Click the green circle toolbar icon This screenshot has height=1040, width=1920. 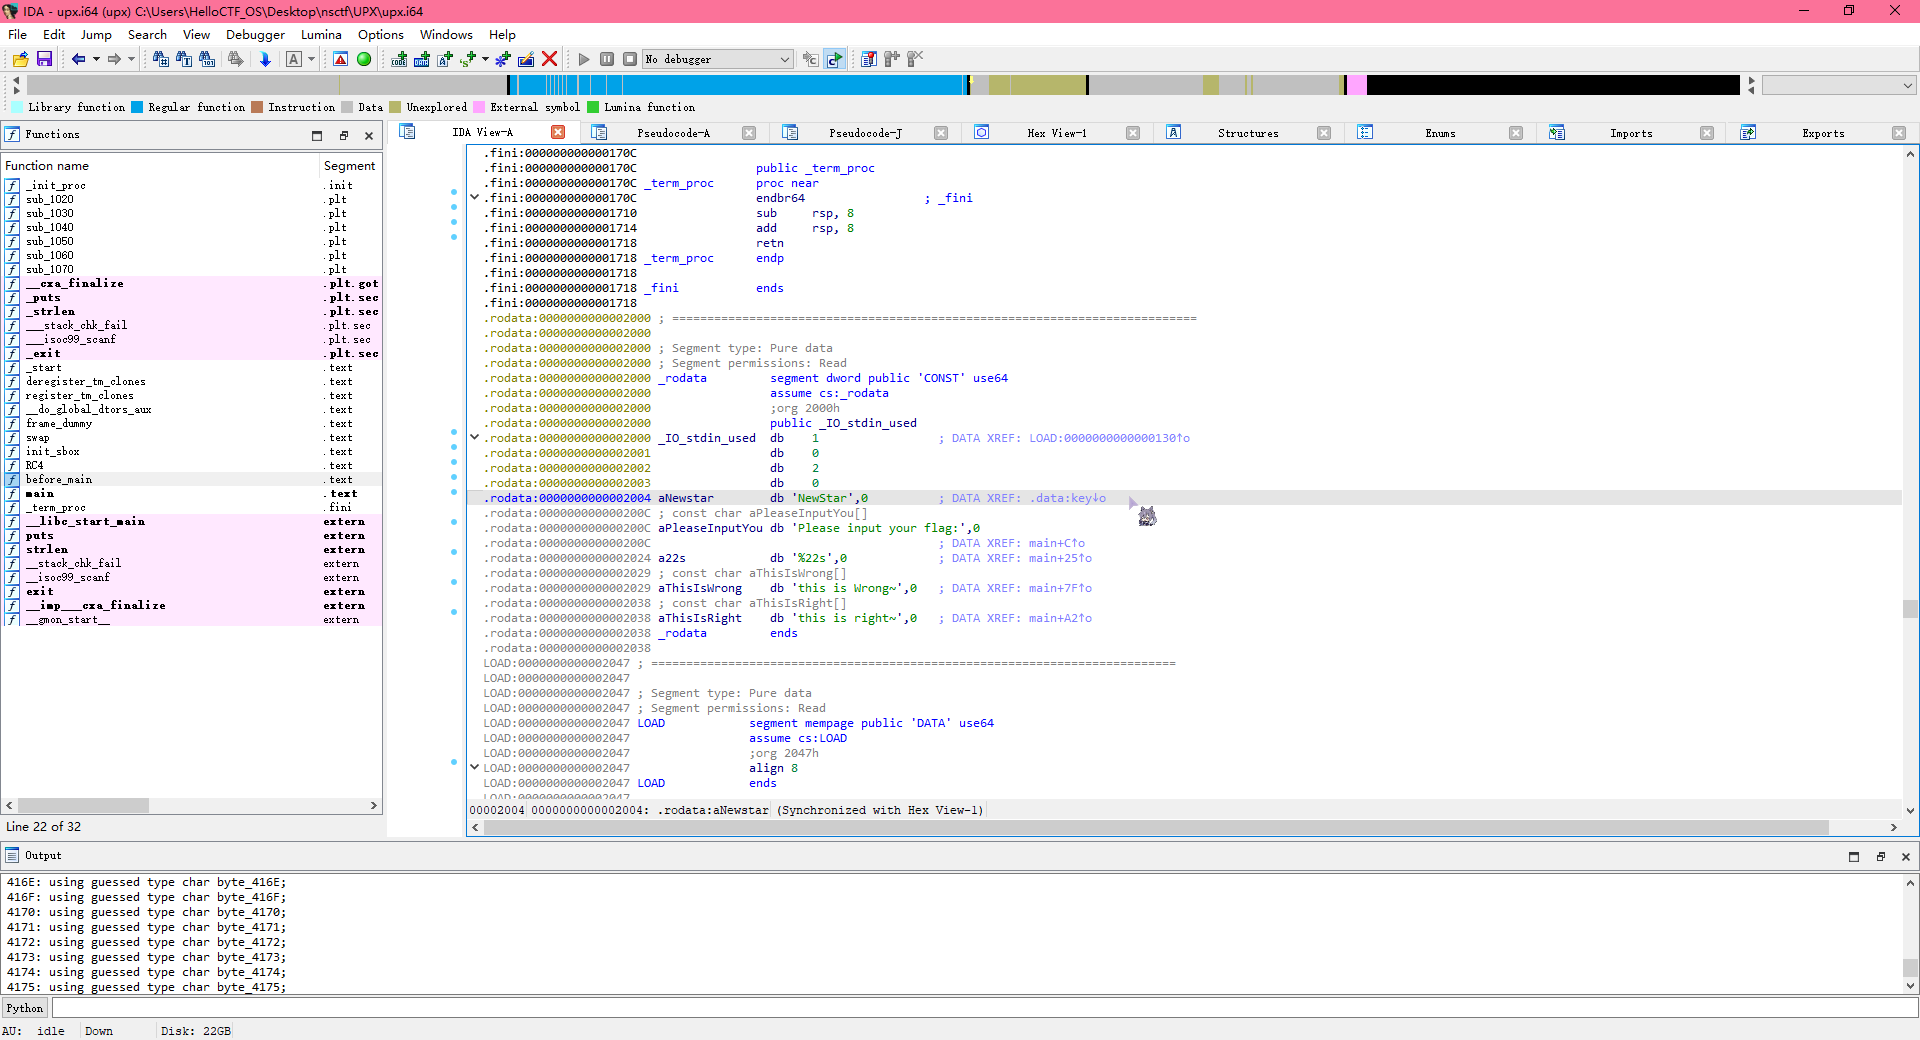point(364,59)
